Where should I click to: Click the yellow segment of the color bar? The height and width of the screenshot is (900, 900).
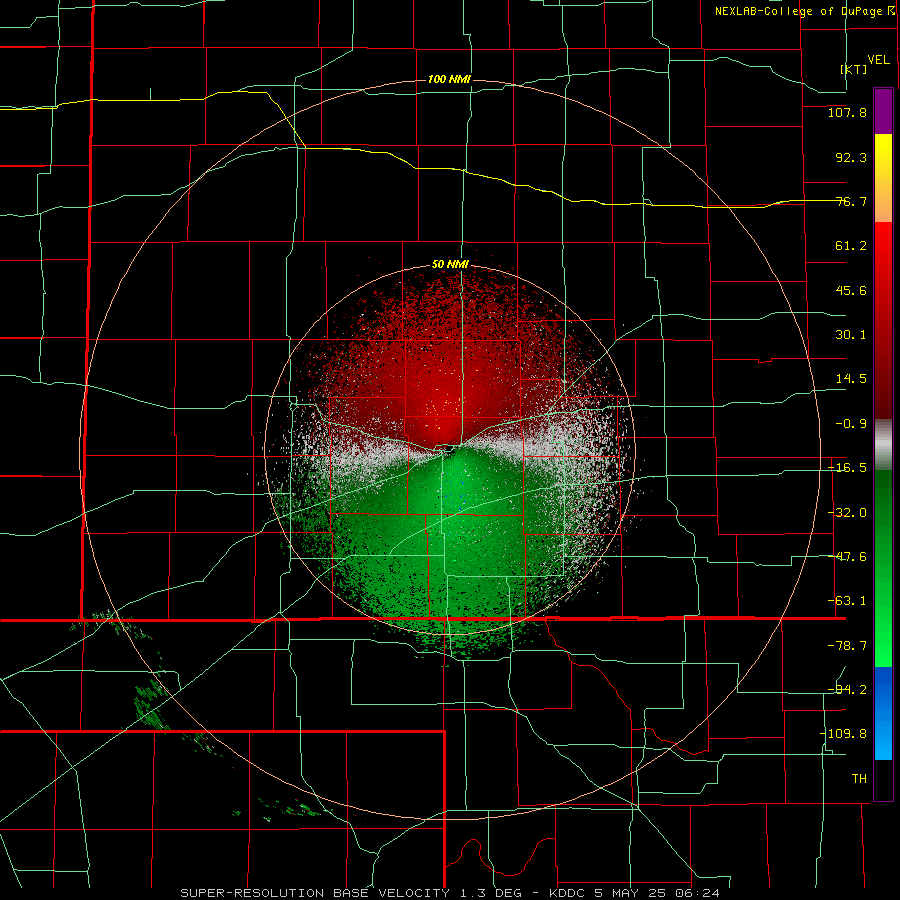883,155
